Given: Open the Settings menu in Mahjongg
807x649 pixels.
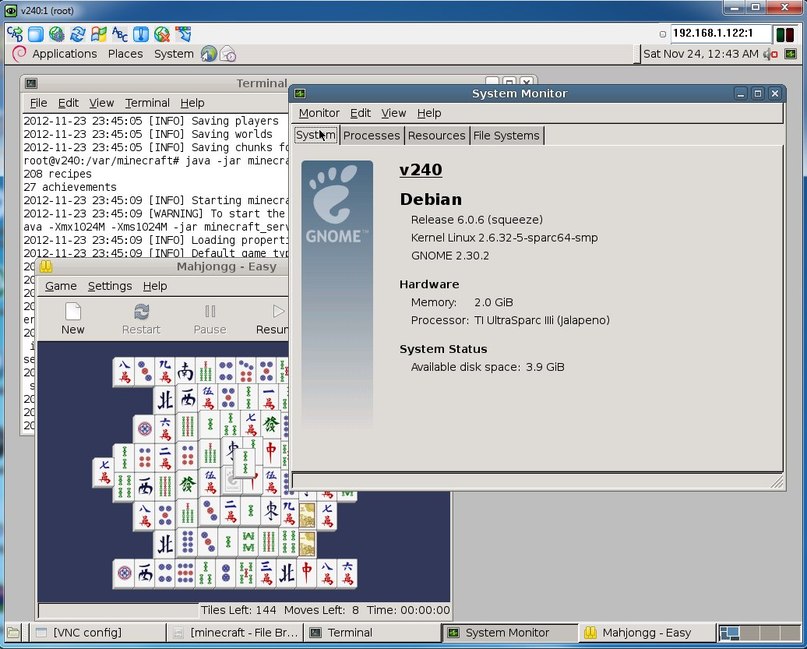Looking at the screenshot, I should tap(110, 286).
